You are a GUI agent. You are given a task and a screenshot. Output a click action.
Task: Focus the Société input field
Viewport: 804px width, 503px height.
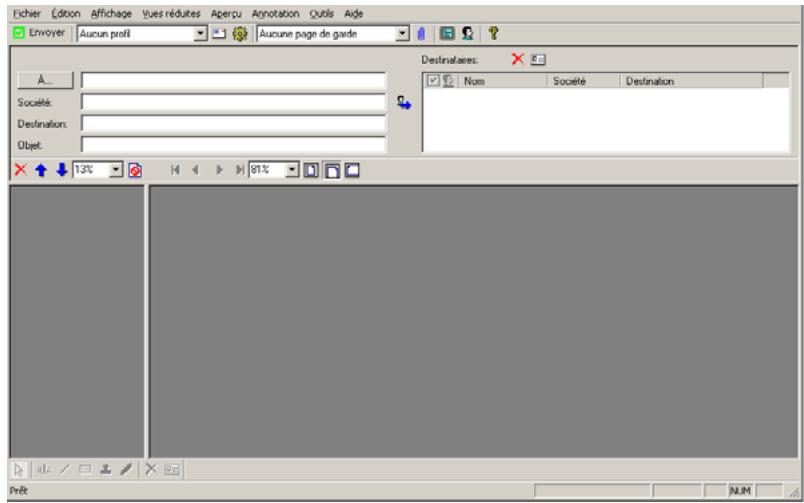233,102
